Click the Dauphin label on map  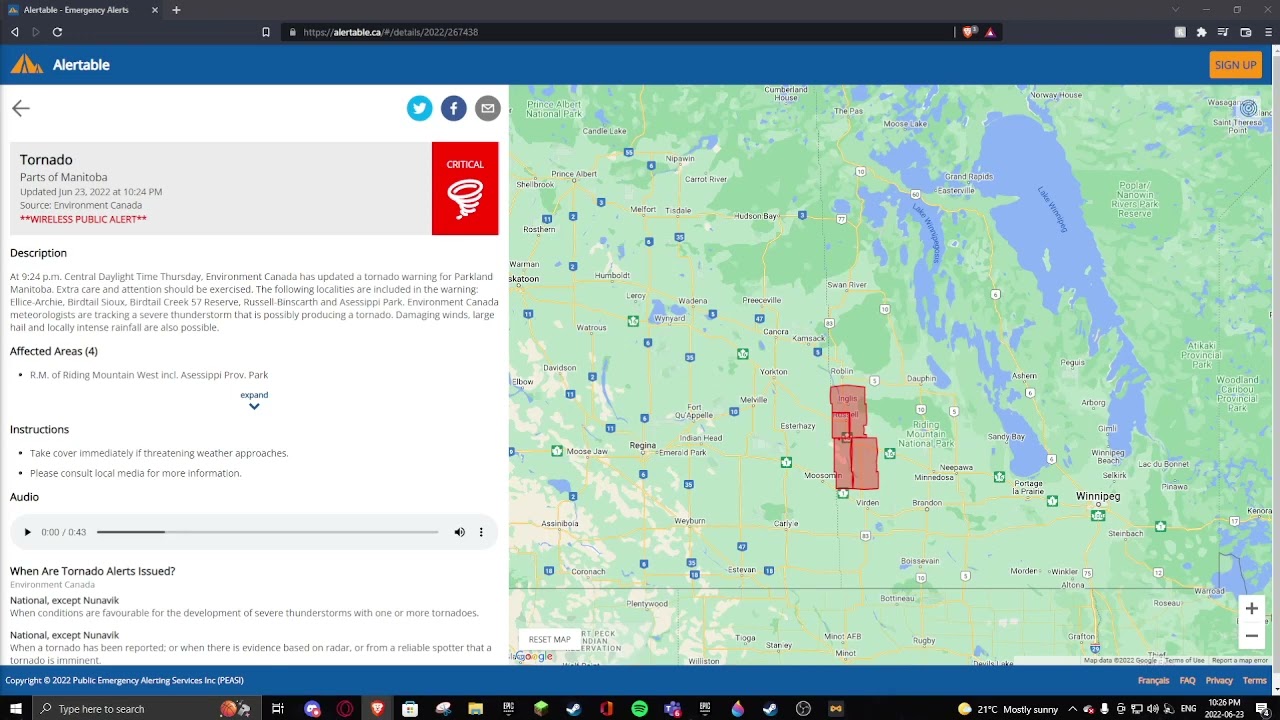[x=921, y=378]
